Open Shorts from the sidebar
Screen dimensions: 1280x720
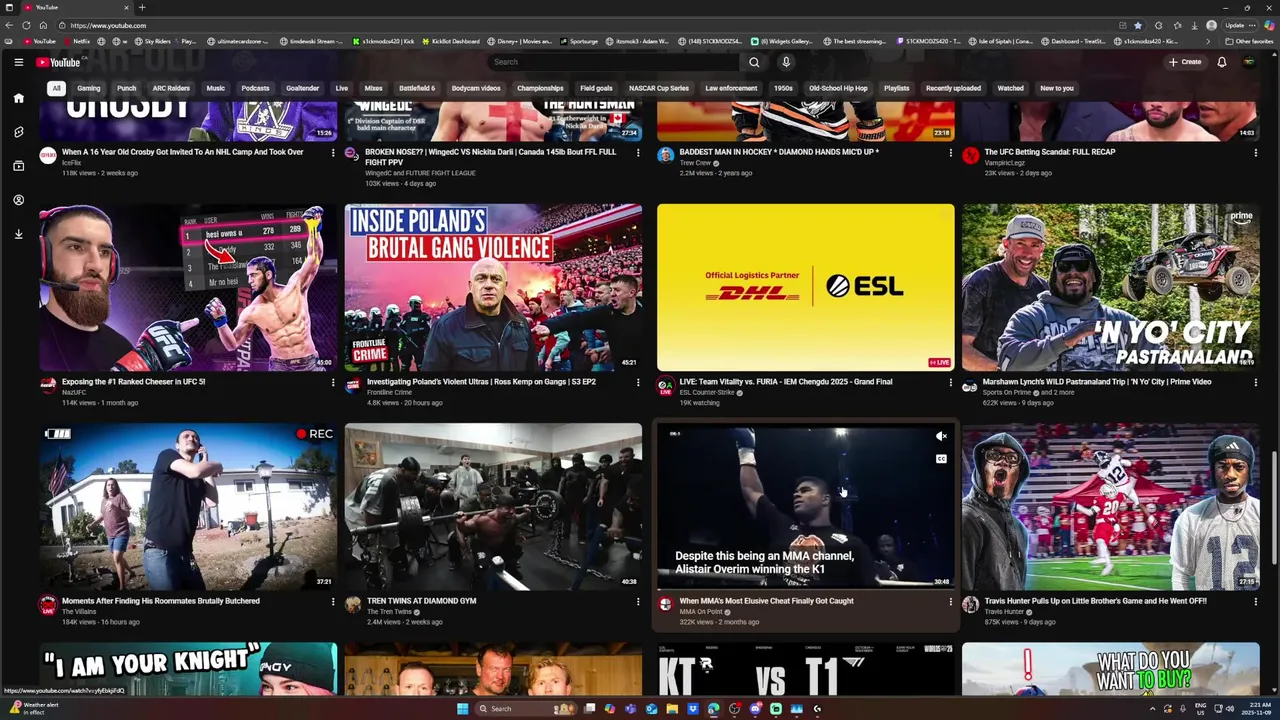[18, 132]
